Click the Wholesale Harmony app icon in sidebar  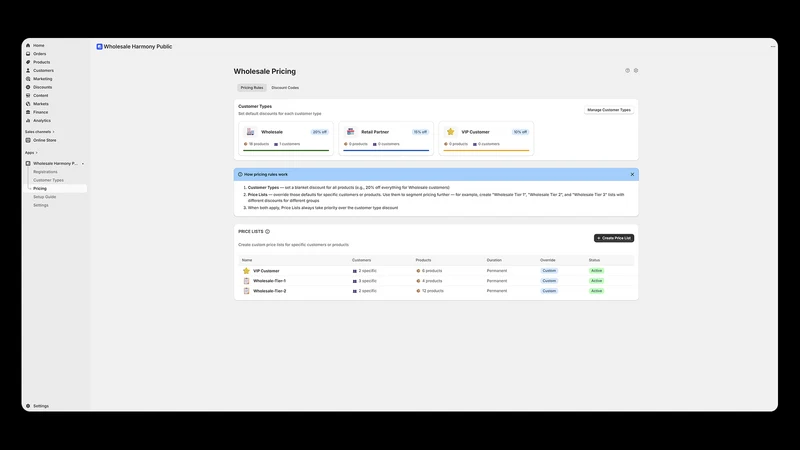[28, 163]
